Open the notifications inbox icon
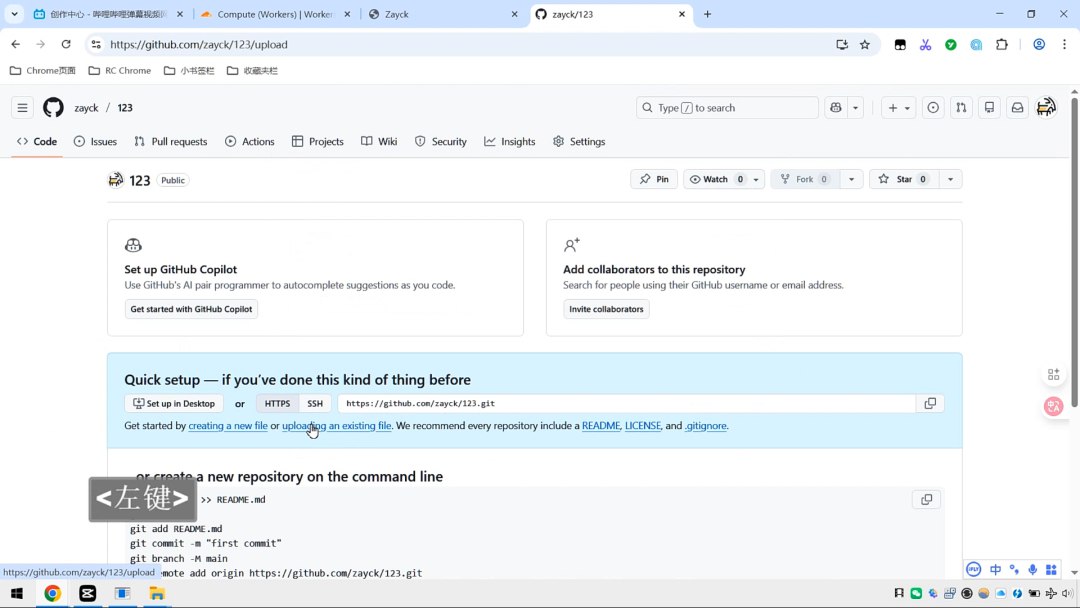This screenshot has height=608, width=1080. tap(1017, 108)
